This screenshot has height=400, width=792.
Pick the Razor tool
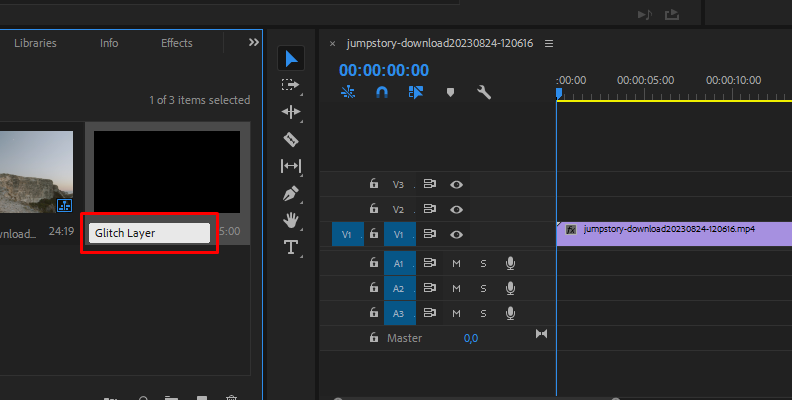291,139
